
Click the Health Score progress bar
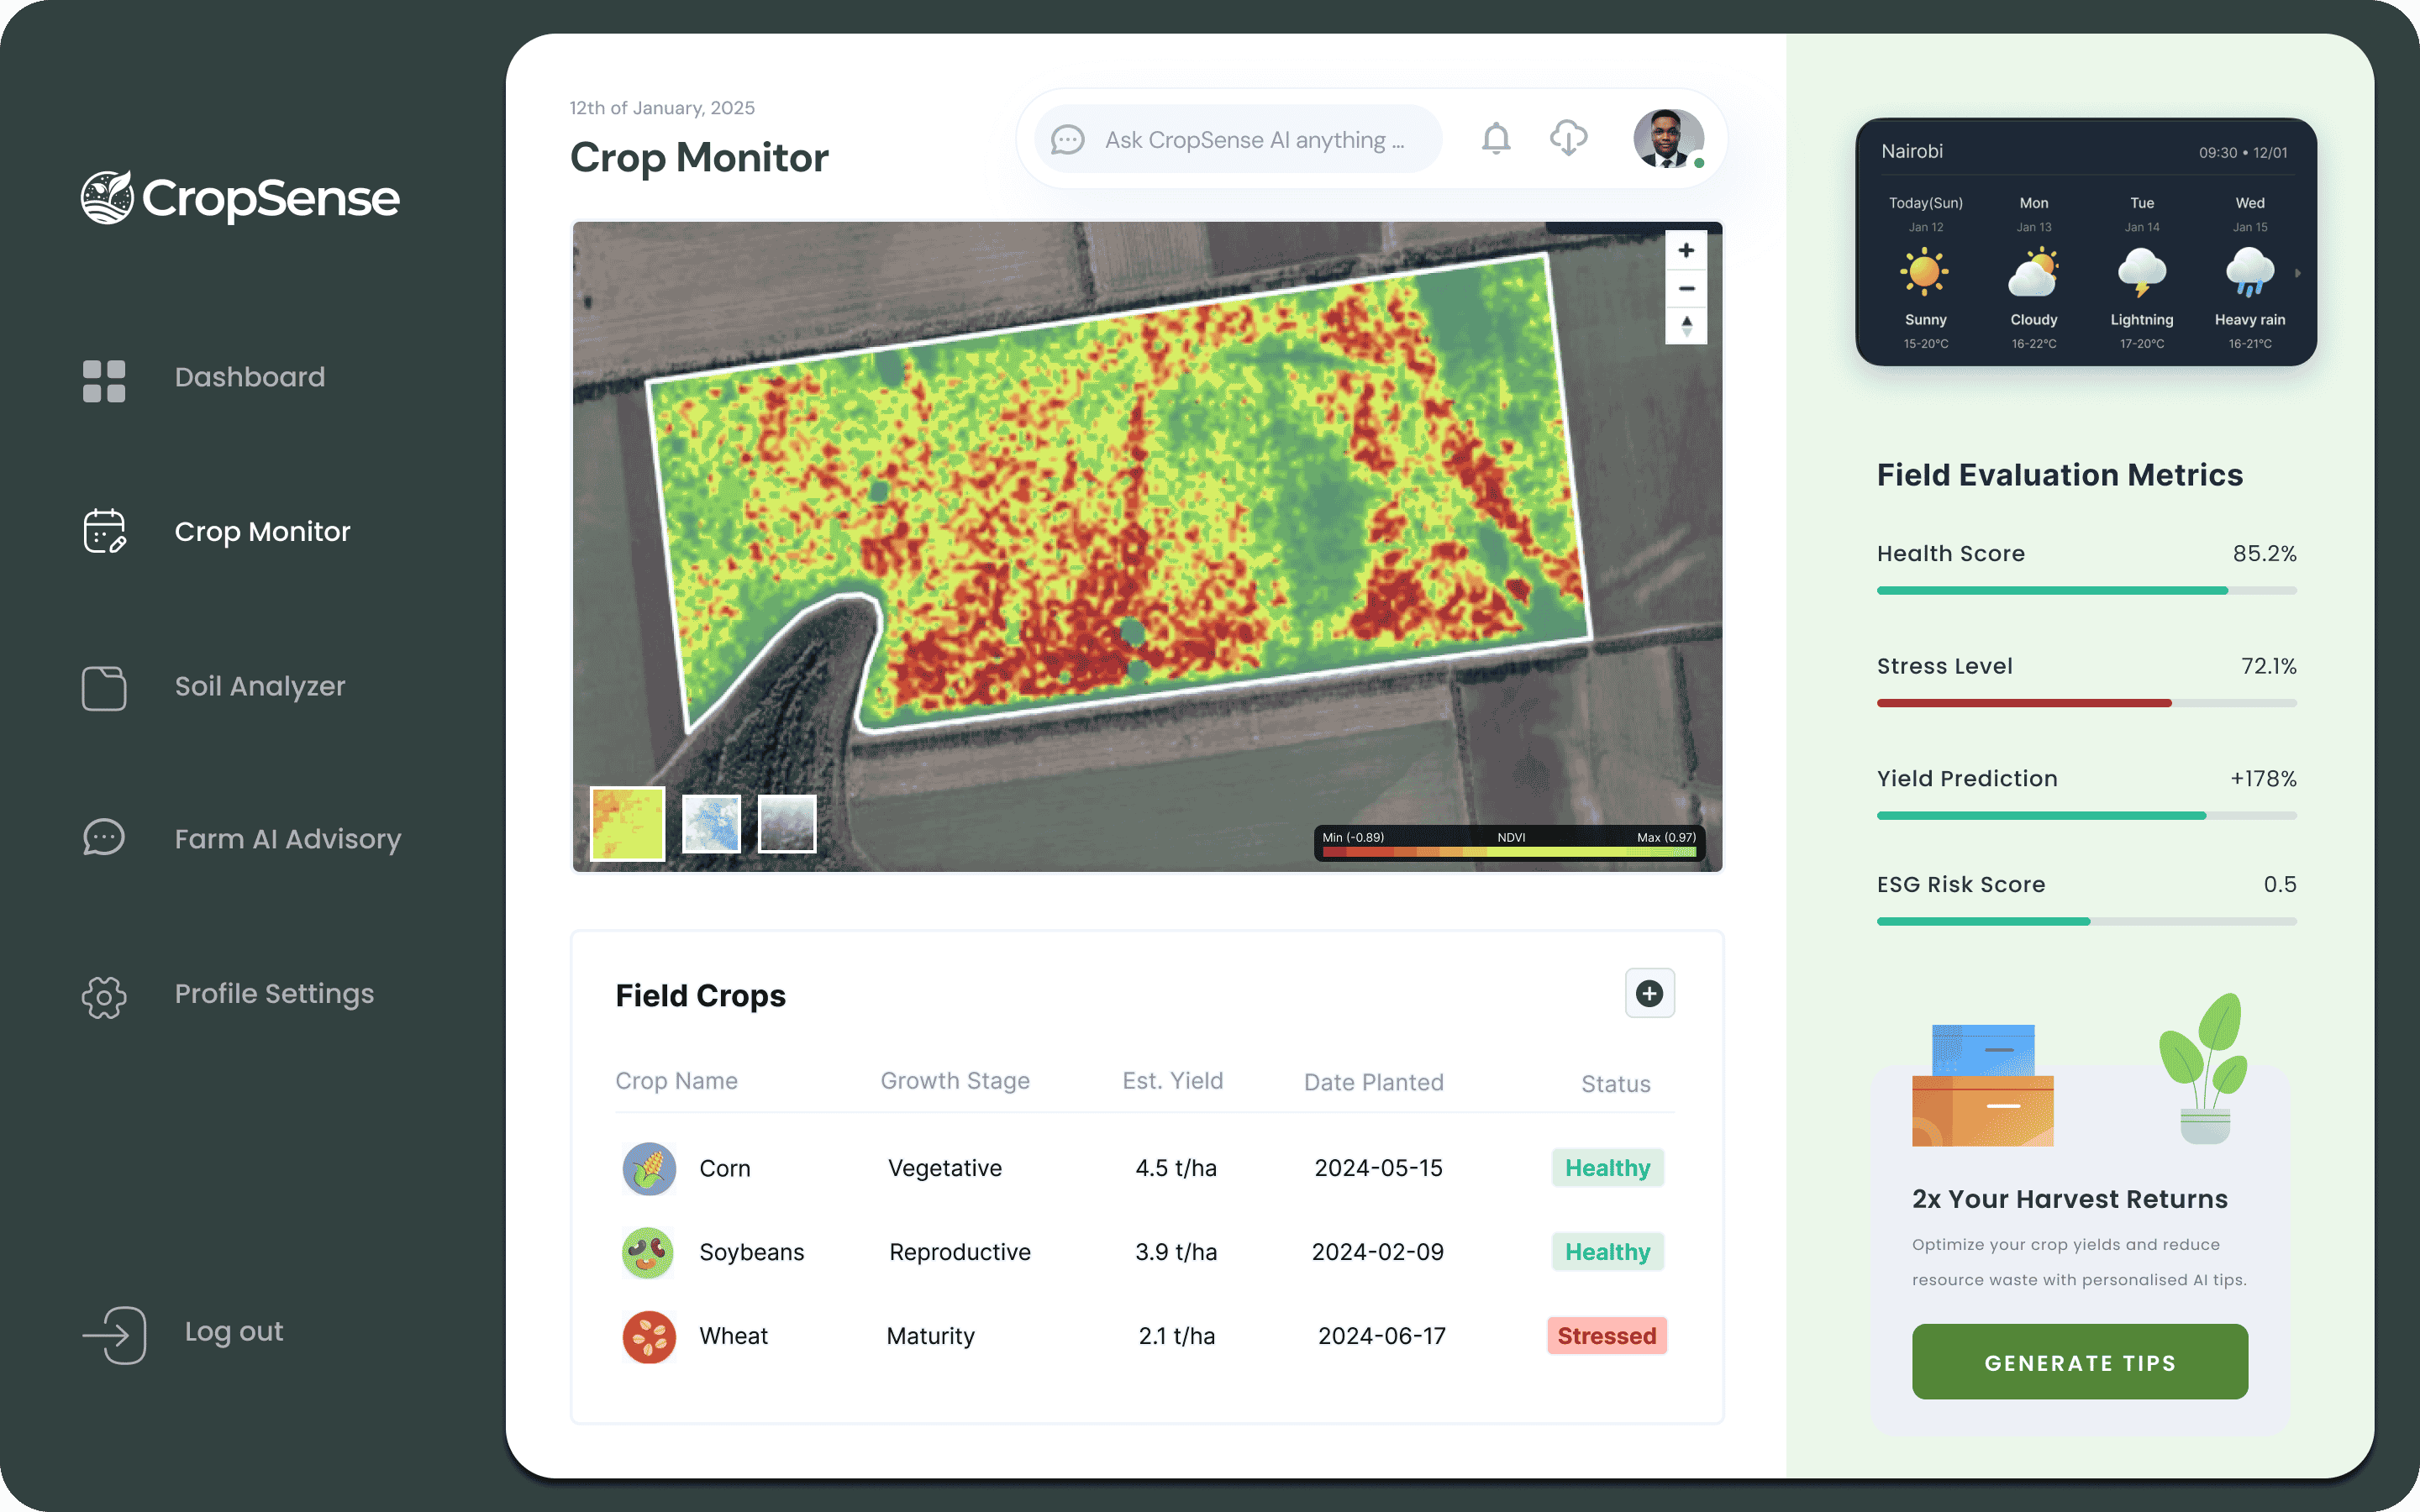click(2086, 591)
